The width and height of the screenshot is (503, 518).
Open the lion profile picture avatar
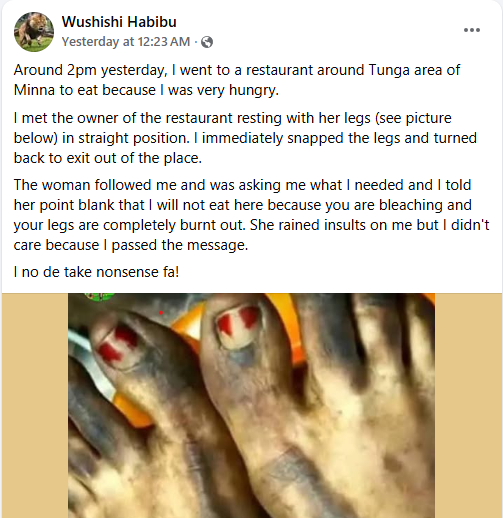click(x=34, y=32)
